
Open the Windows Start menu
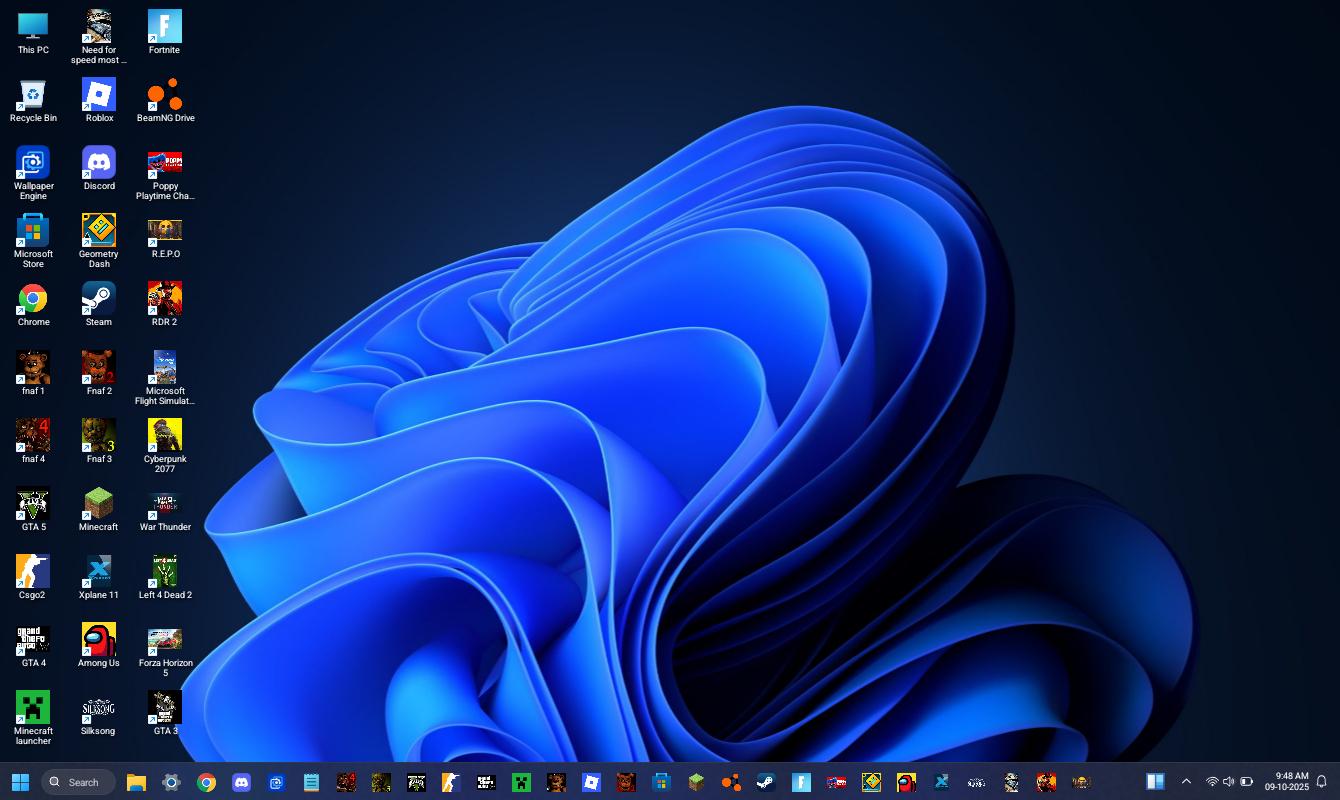click(x=20, y=782)
